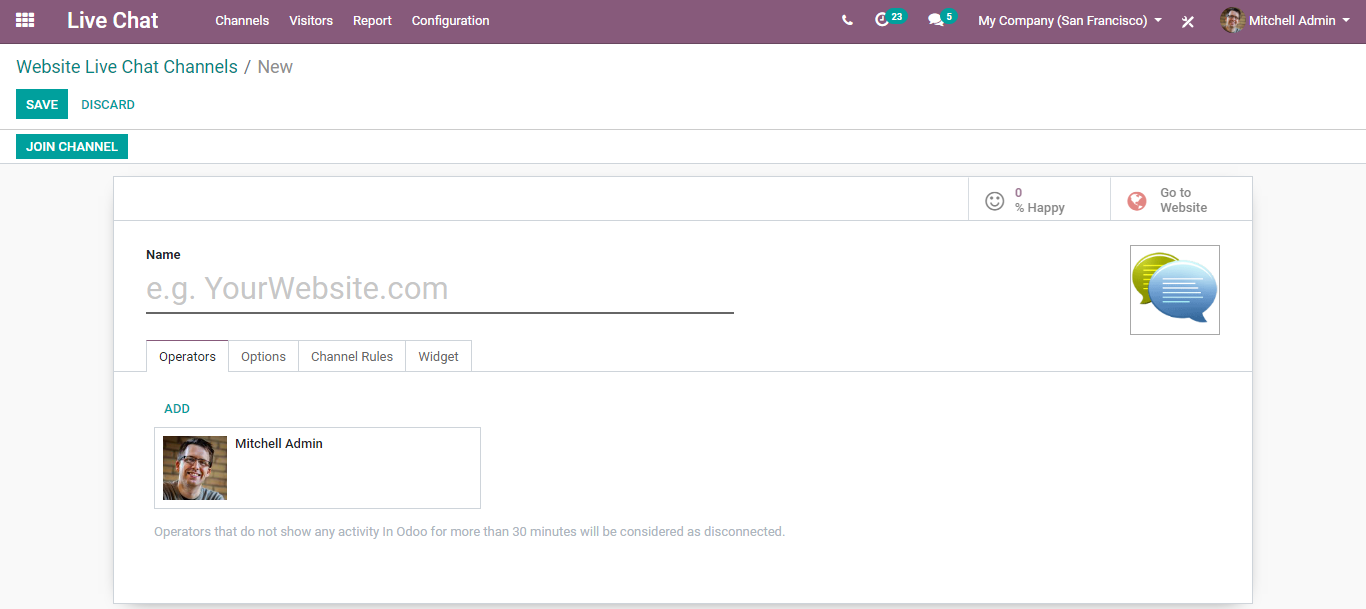Switch to the Operators tab
Screen dimensions: 1366x609
pyautogui.click(x=187, y=356)
